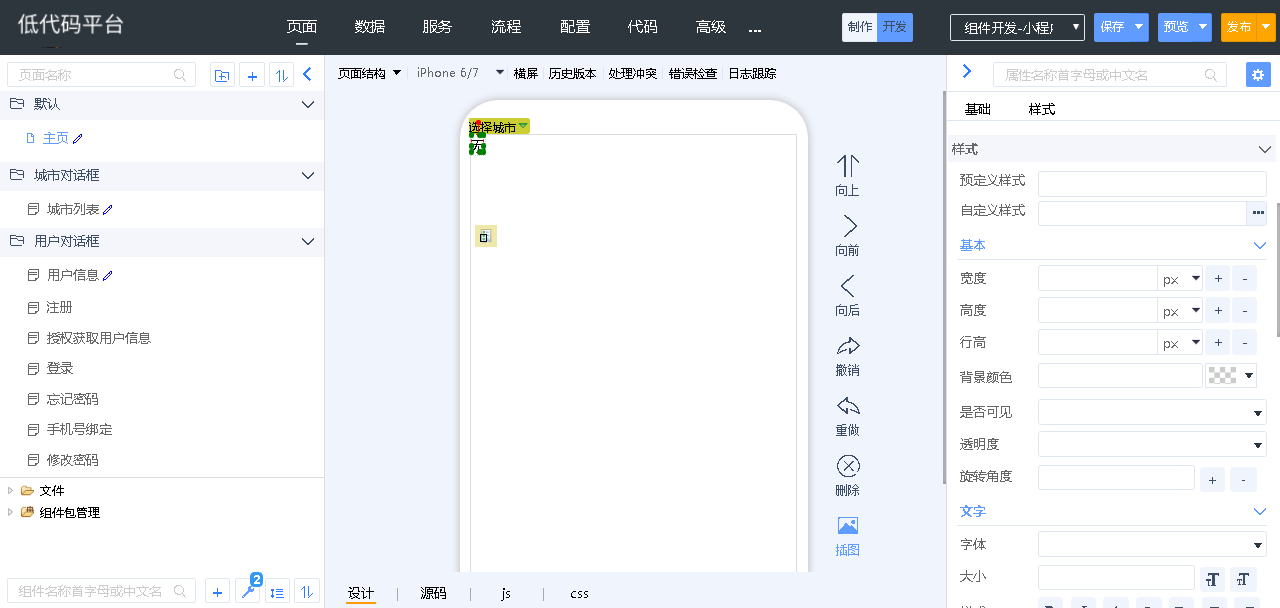Open the 是否可见 visibility dropdown

[1152, 412]
